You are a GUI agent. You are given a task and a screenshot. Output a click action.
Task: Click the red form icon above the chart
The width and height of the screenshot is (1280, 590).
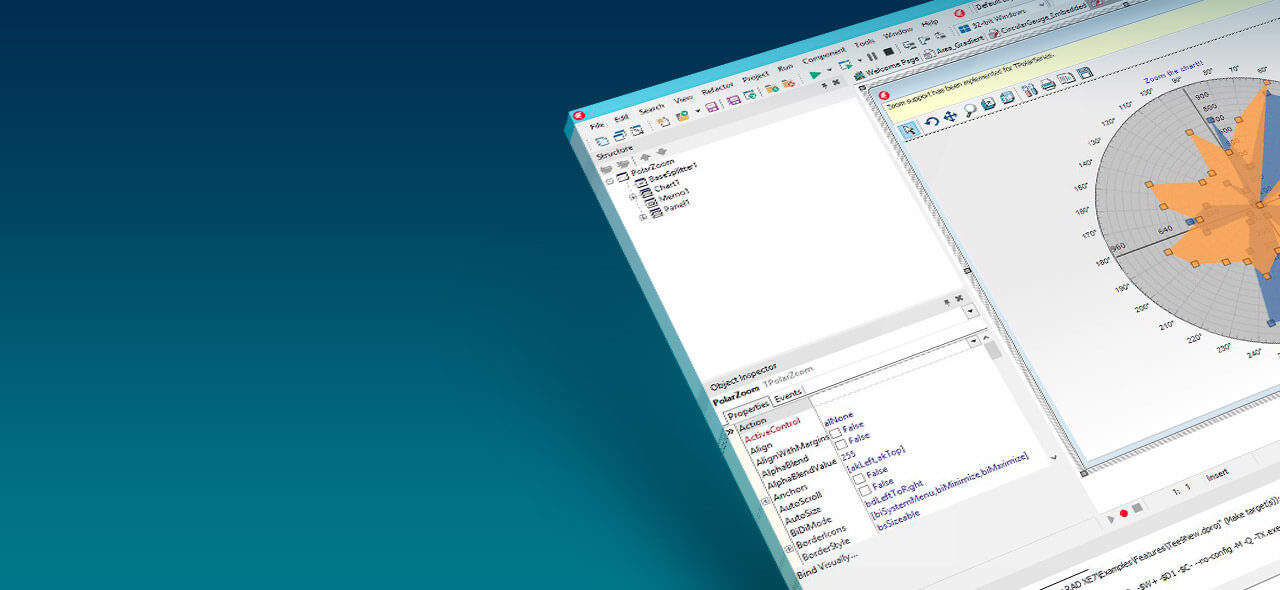coord(884,95)
